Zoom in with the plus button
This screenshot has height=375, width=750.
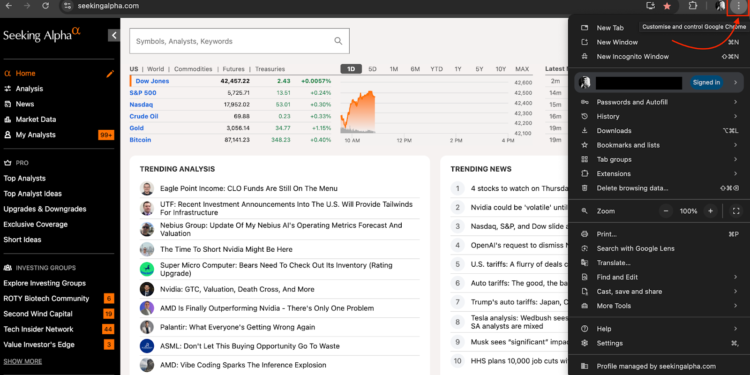[711, 211]
